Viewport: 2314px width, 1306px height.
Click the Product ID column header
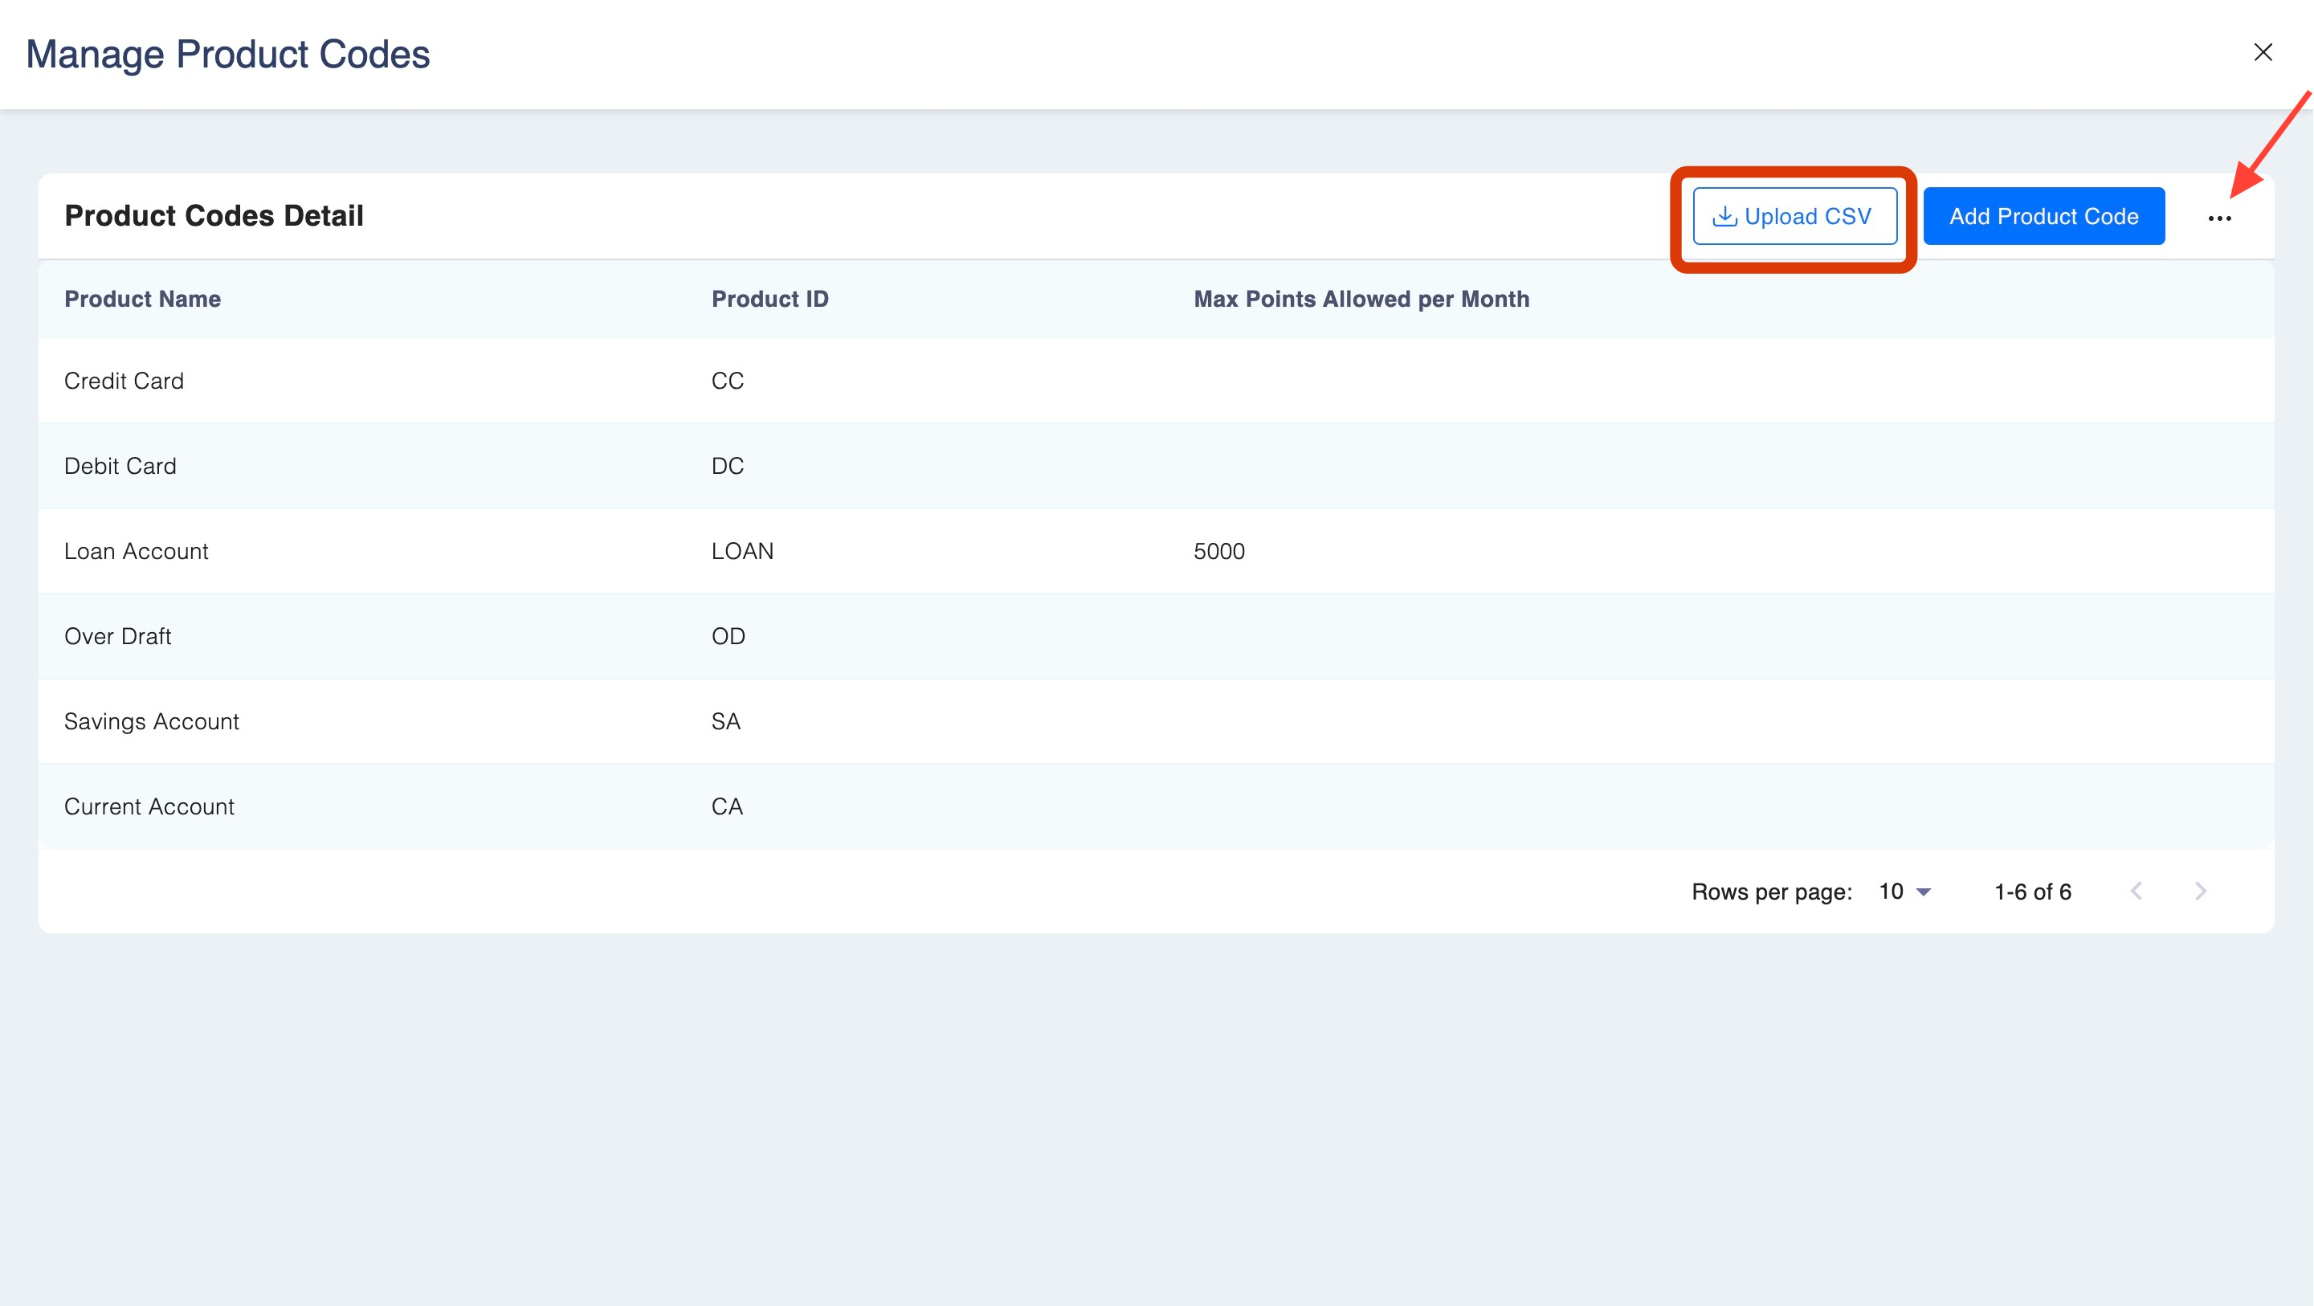coord(769,299)
